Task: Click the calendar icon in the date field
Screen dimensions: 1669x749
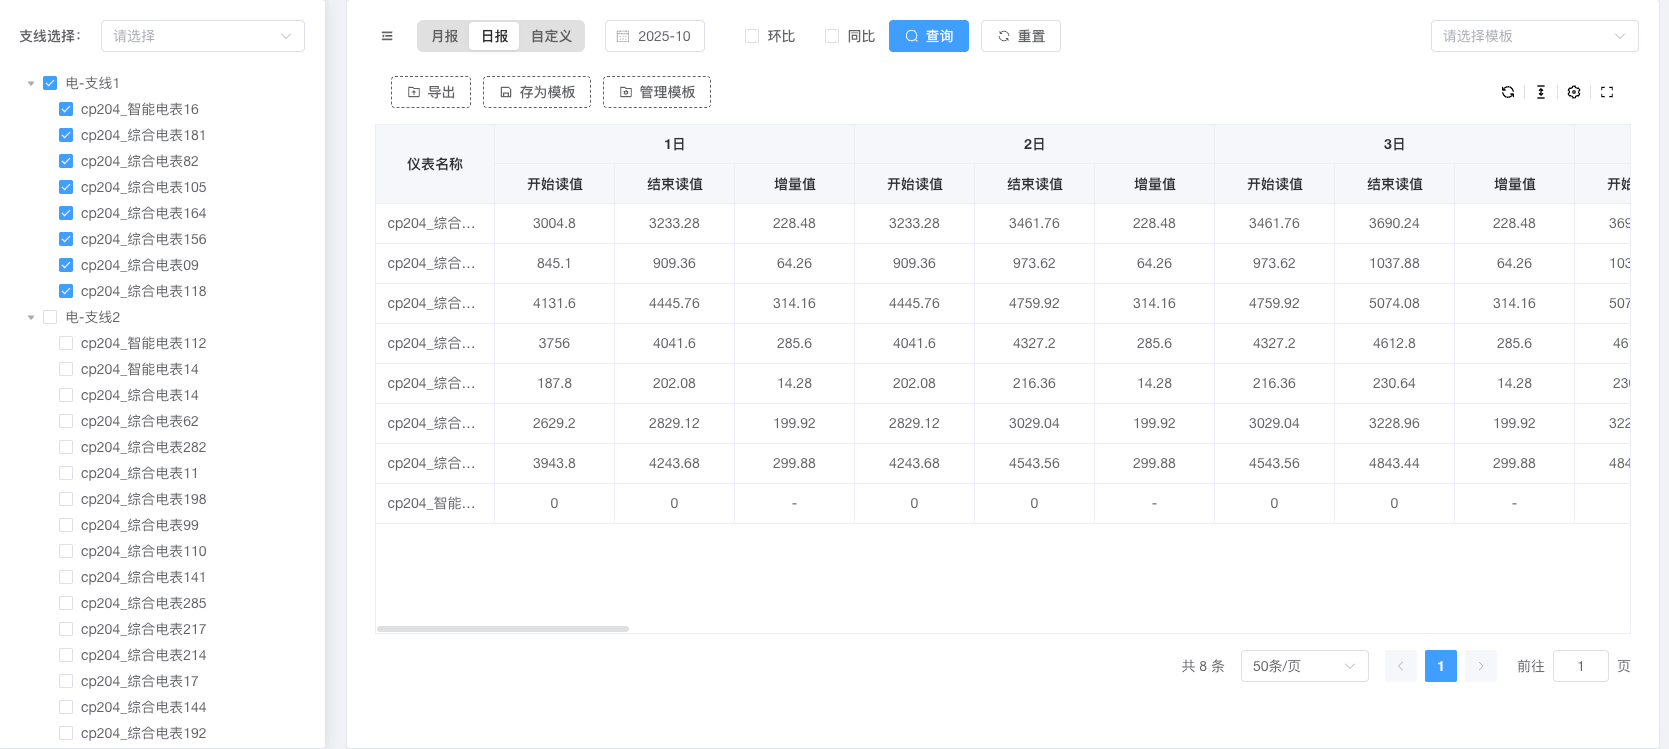Action: click(x=623, y=36)
